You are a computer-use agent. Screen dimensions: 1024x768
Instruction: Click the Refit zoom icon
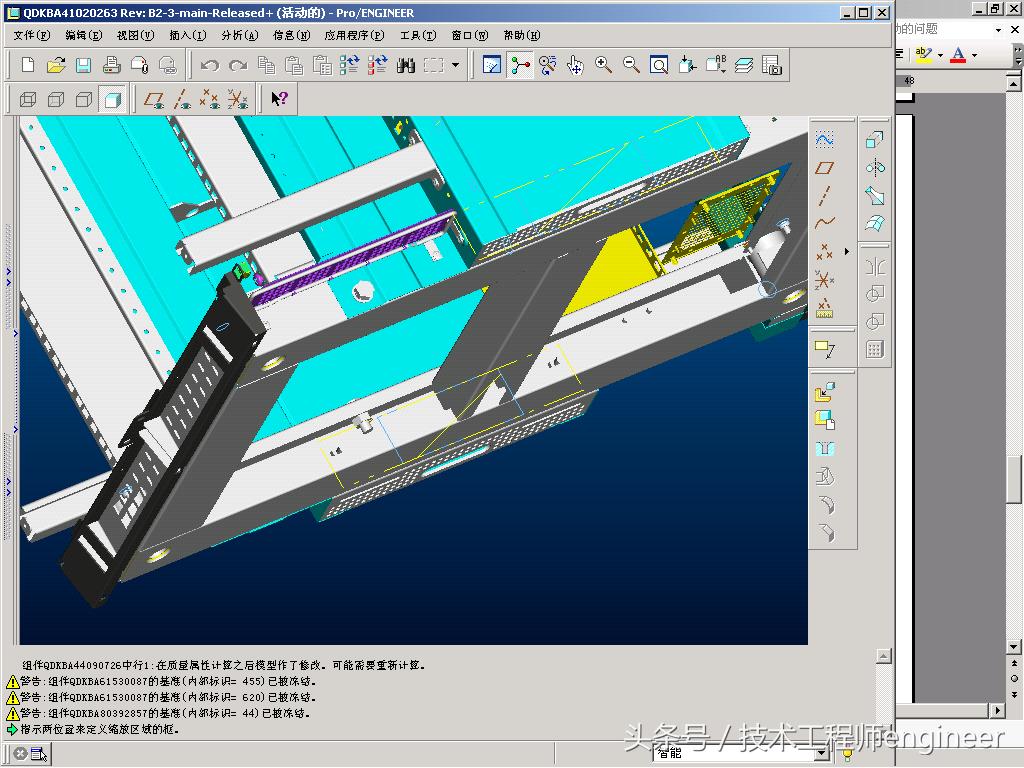tap(659, 65)
